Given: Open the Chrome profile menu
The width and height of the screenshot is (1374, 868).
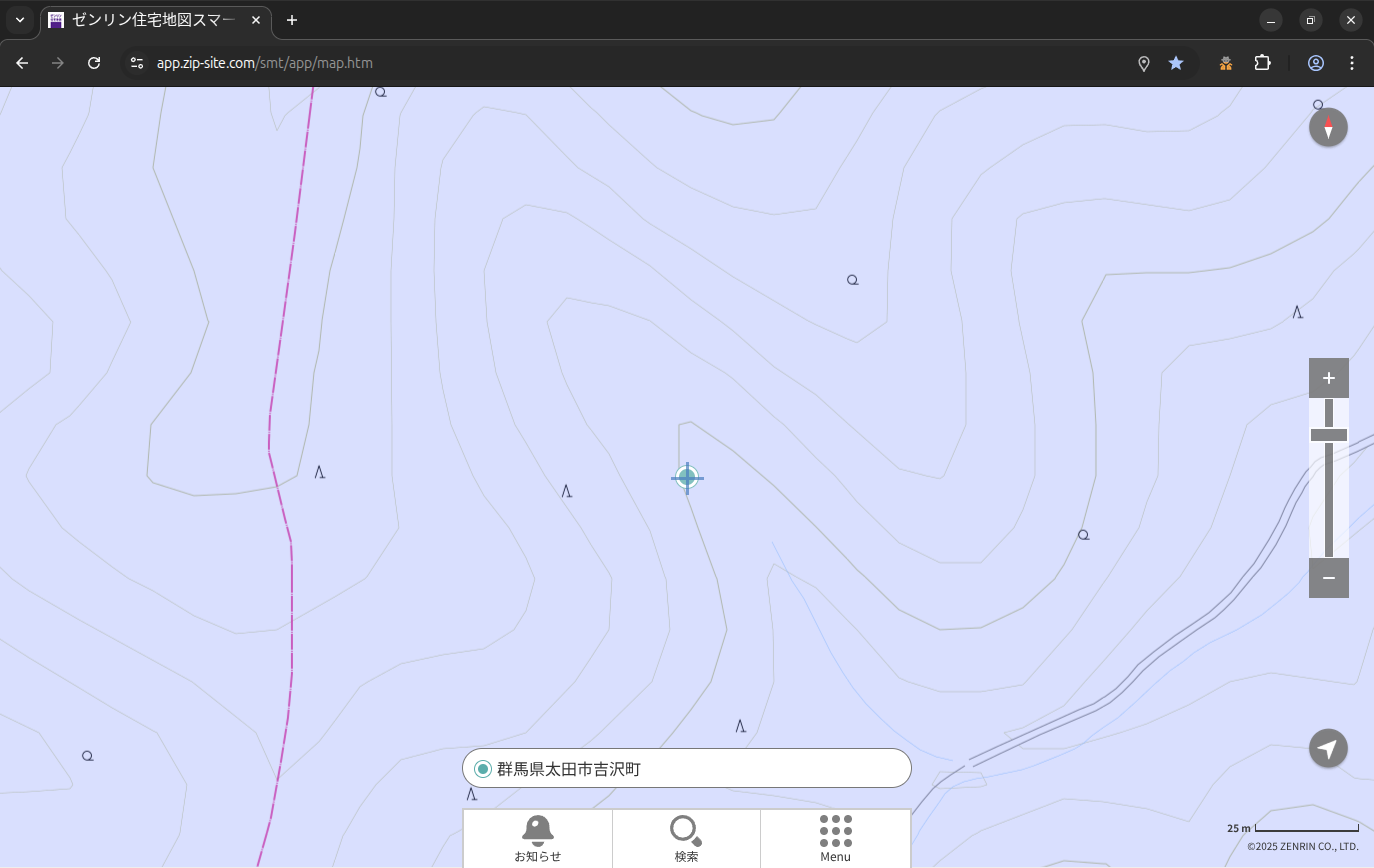Looking at the screenshot, I should [1316, 63].
